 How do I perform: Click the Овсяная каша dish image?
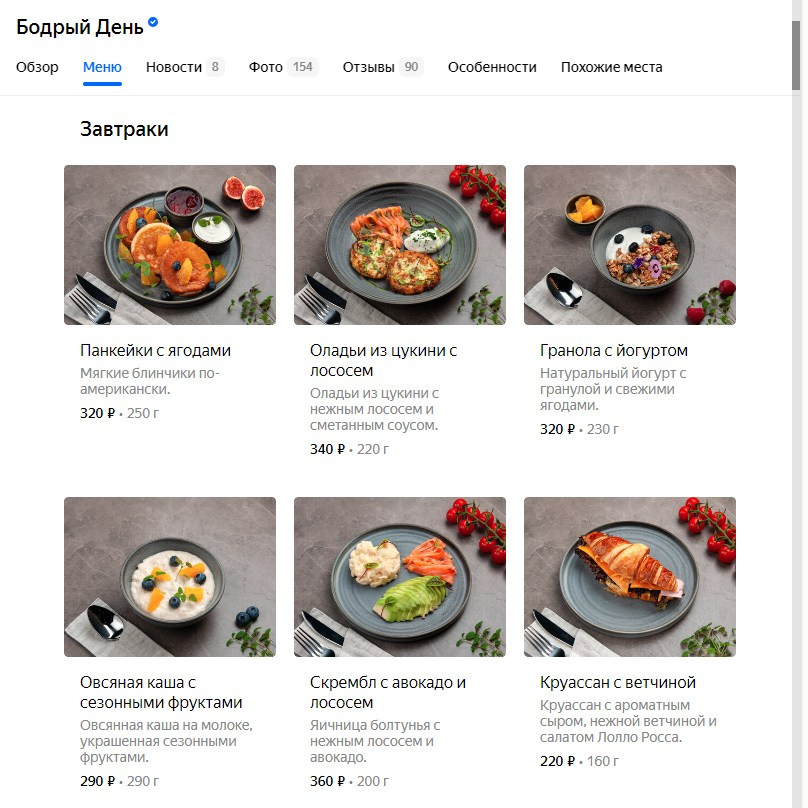click(x=170, y=577)
